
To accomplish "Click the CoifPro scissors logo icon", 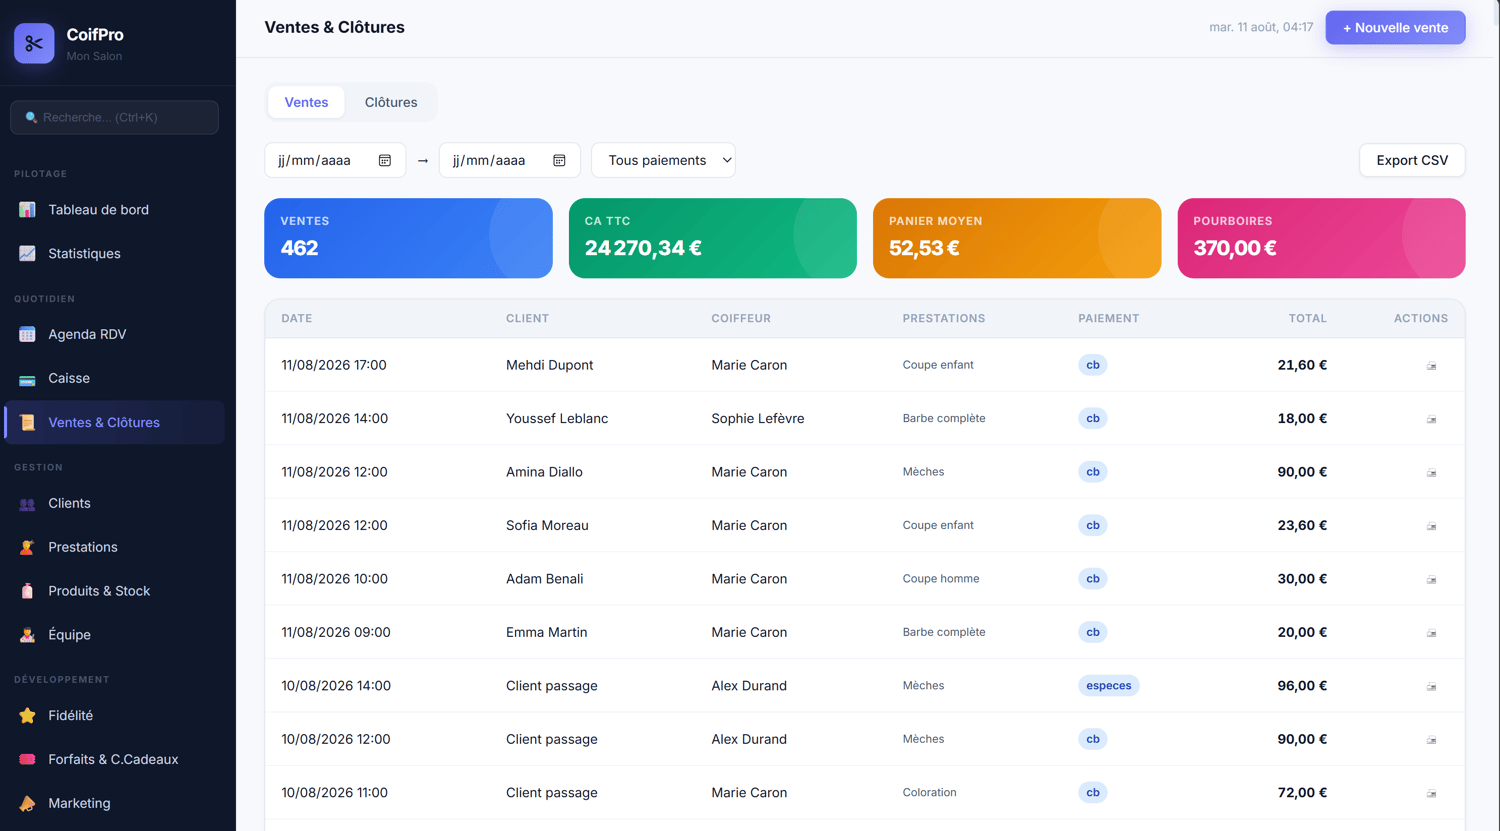I will pyautogui.click(x=34, y=43).
